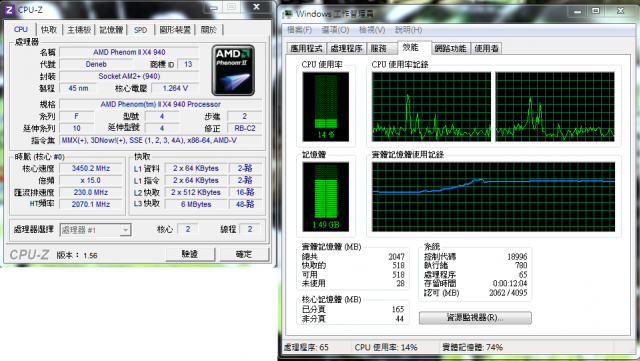This screenshot has width=640, height=361.
Task: Select the 記憶體 tab in CPU-Z
Action: point(111,29)
